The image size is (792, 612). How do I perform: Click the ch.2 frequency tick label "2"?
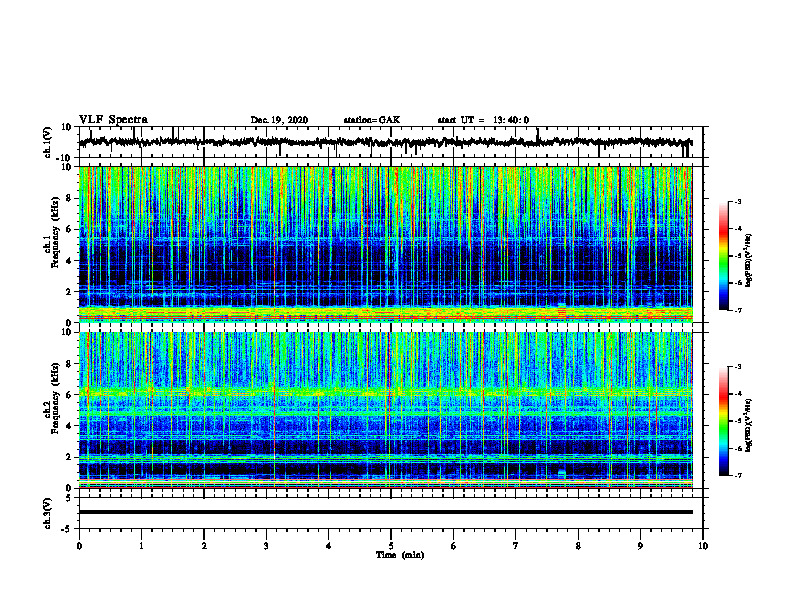click(x=70, y=457)
